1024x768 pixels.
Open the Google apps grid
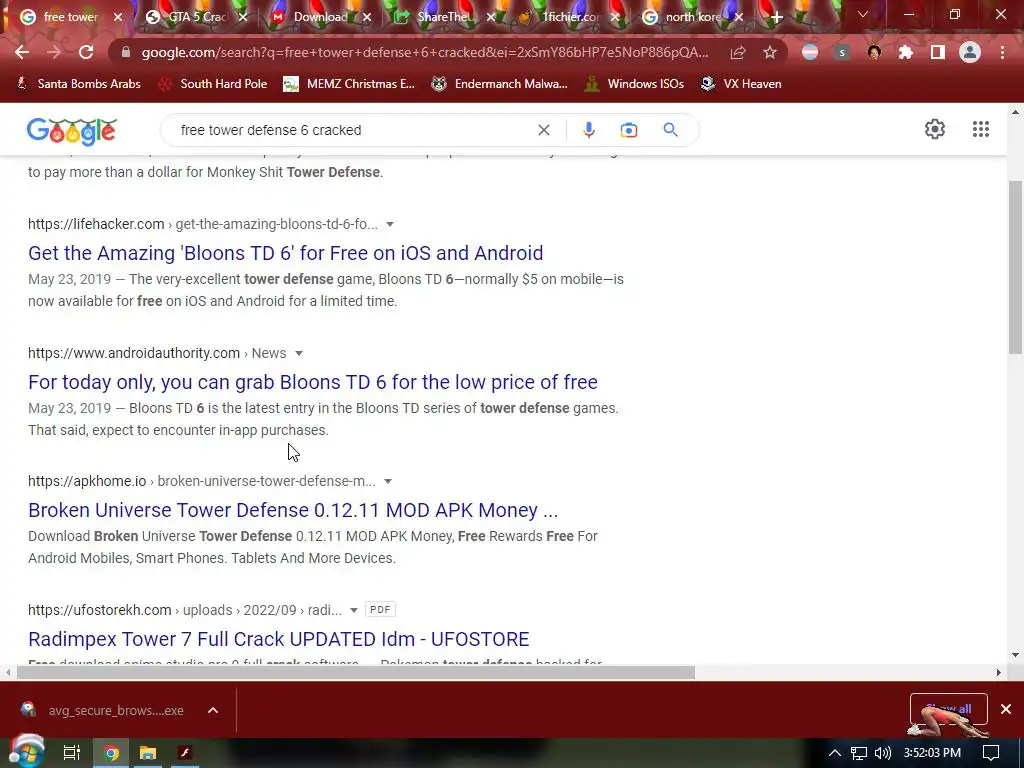pyautogui.click(x=981, y=129)
